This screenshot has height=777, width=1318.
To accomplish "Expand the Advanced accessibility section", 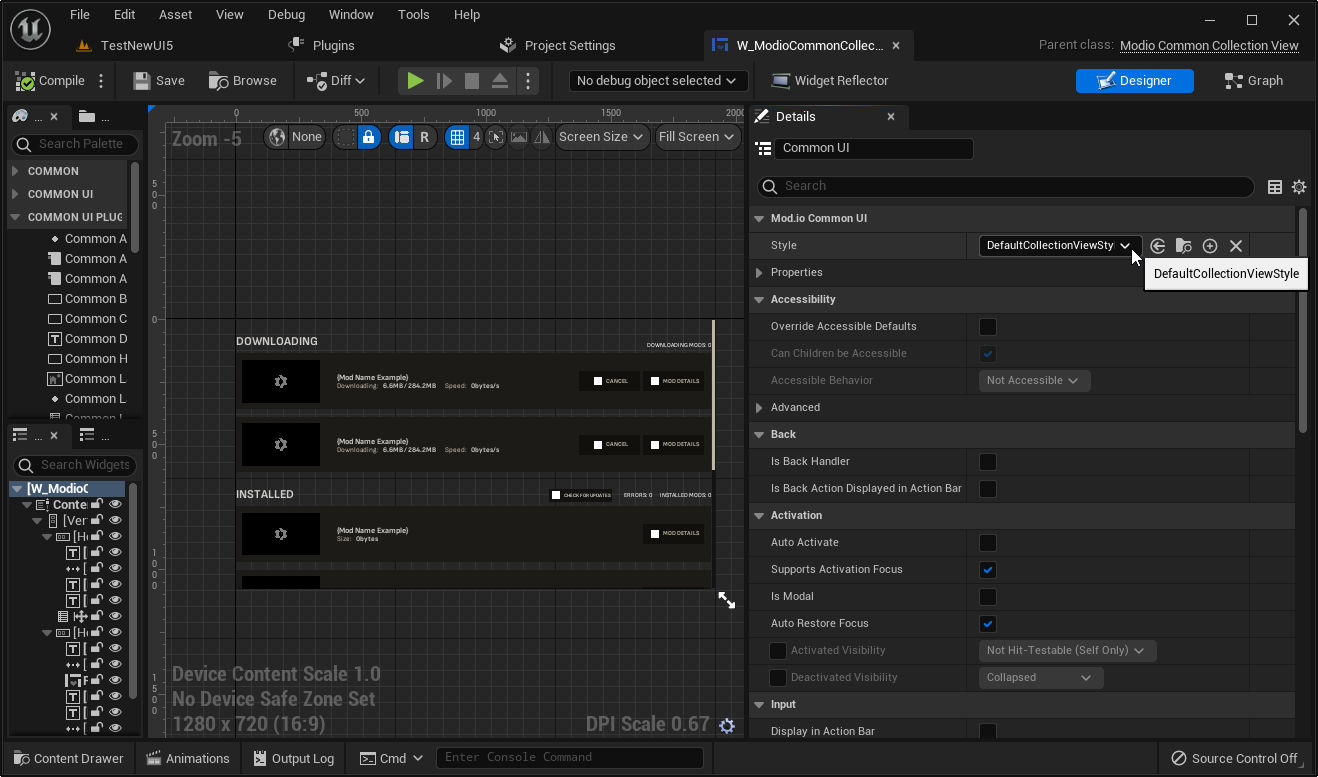I will pyautogui.click(x=759, y=408).
